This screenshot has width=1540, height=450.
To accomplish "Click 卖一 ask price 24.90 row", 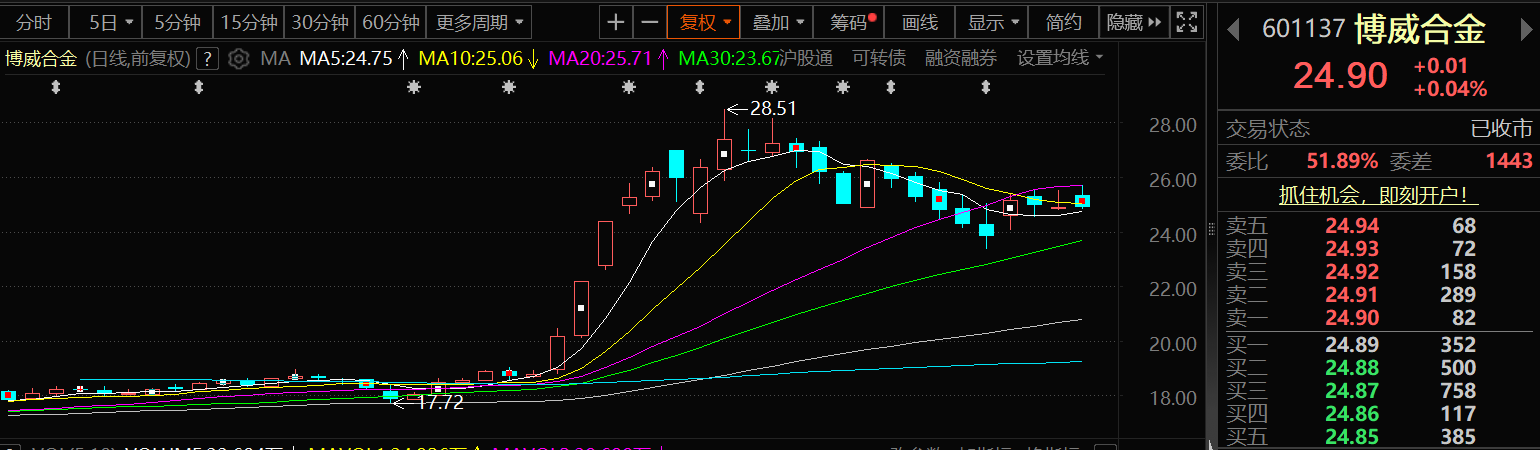I will pos(1378,318).
